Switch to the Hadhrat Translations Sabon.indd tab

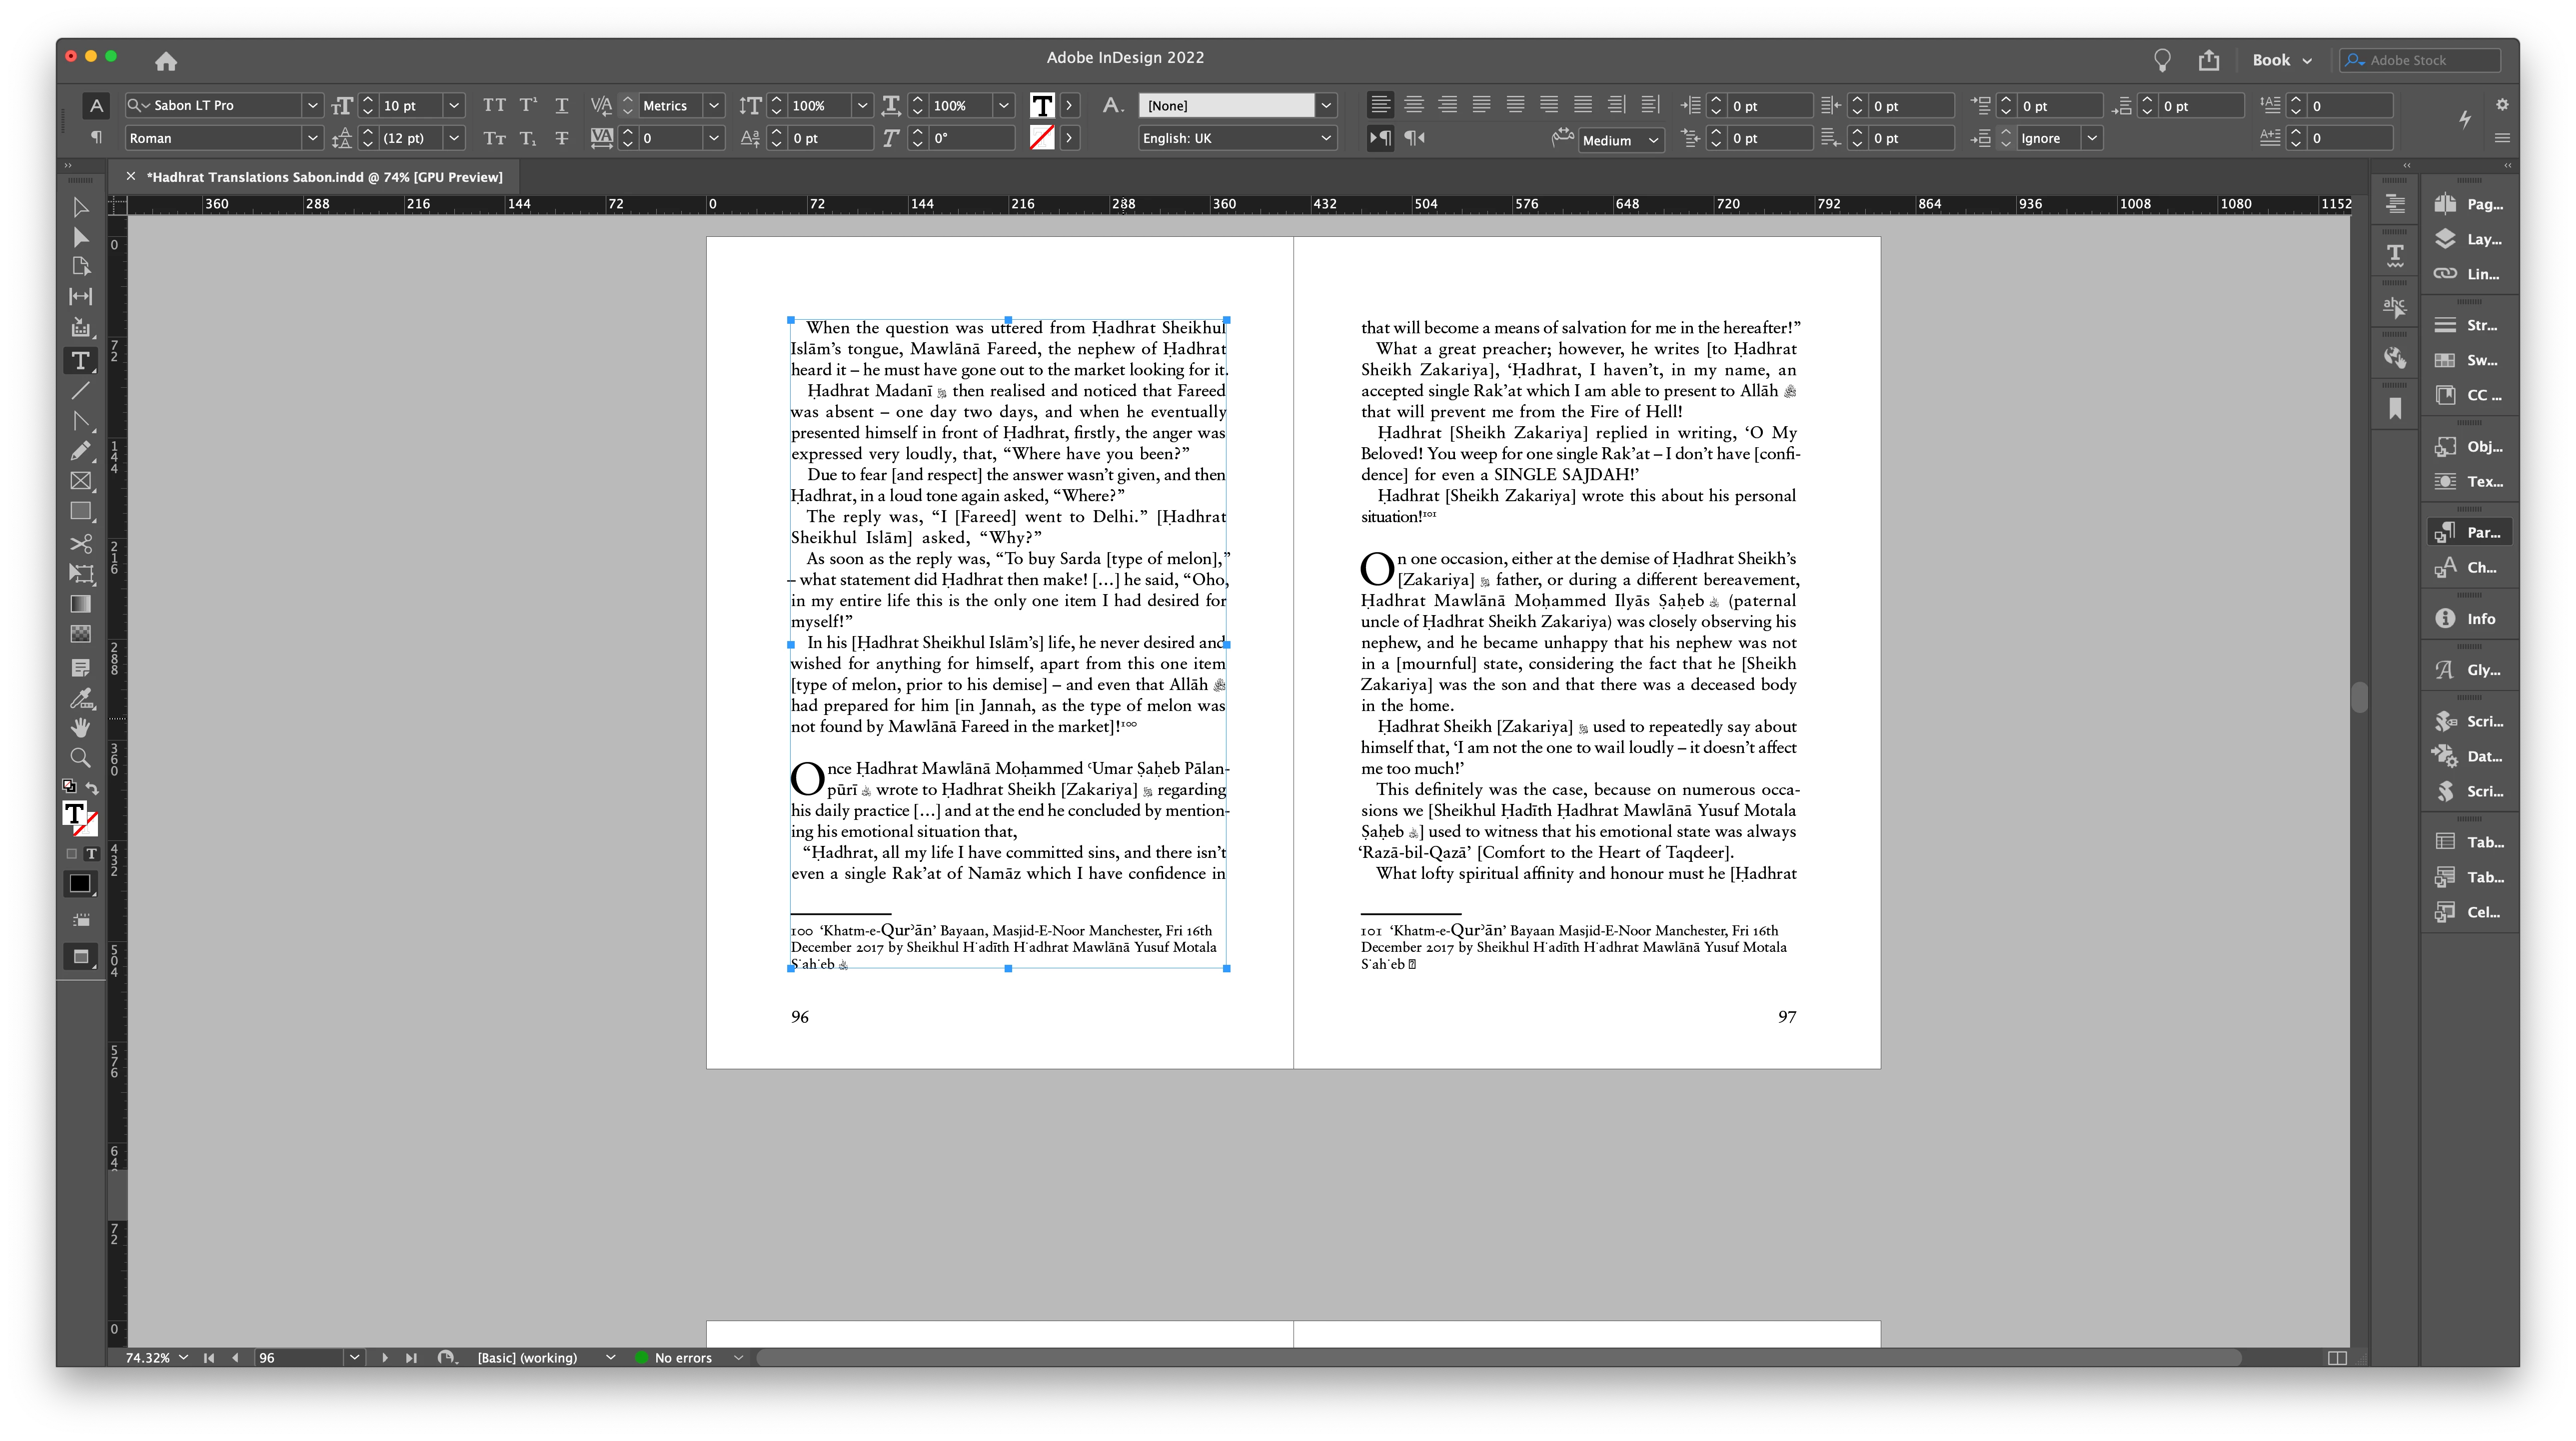[324, 177]
